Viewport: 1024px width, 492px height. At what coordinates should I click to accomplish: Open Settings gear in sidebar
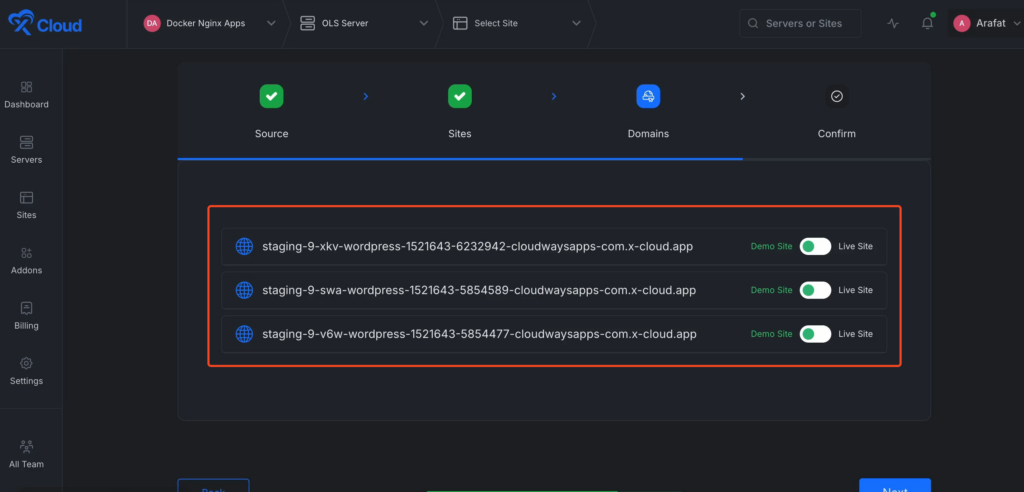(x=26, y=371)
